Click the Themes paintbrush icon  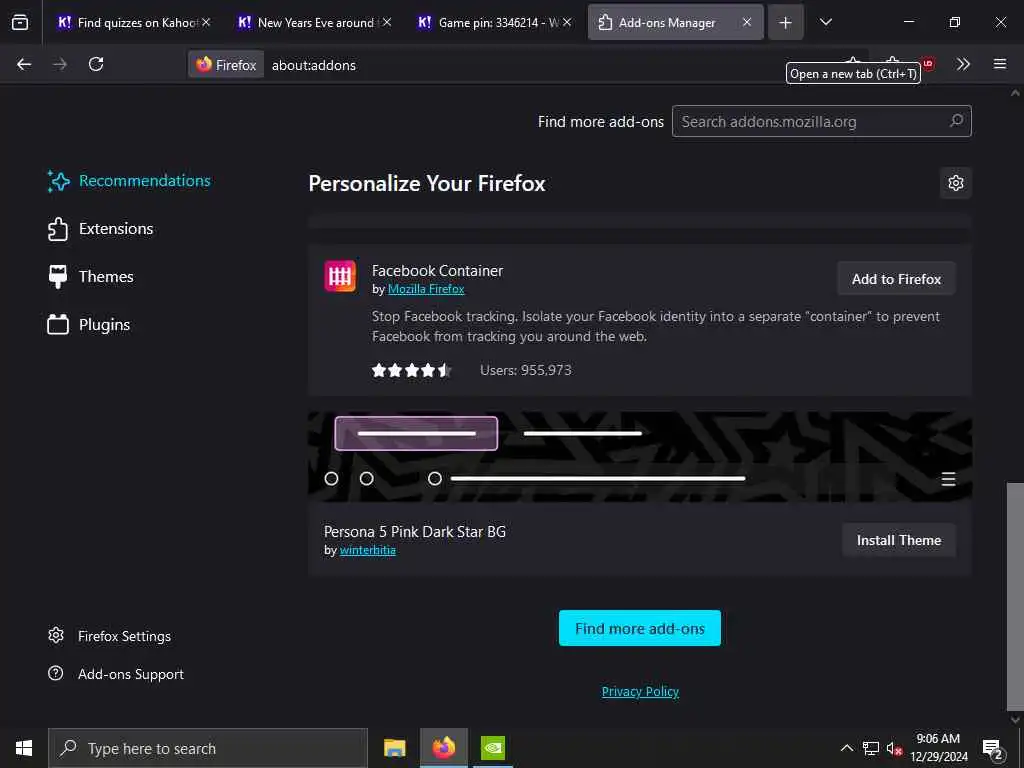tap(58, 277)
